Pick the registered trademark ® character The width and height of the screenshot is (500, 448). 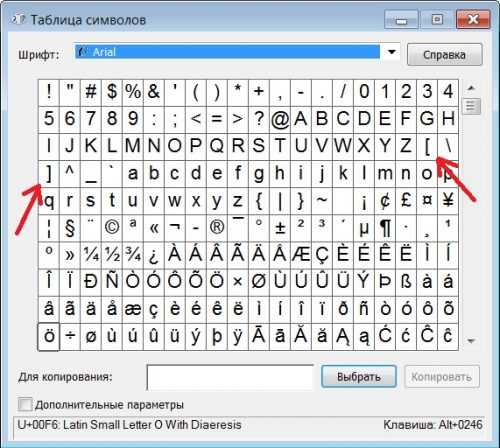click(217, 228)
